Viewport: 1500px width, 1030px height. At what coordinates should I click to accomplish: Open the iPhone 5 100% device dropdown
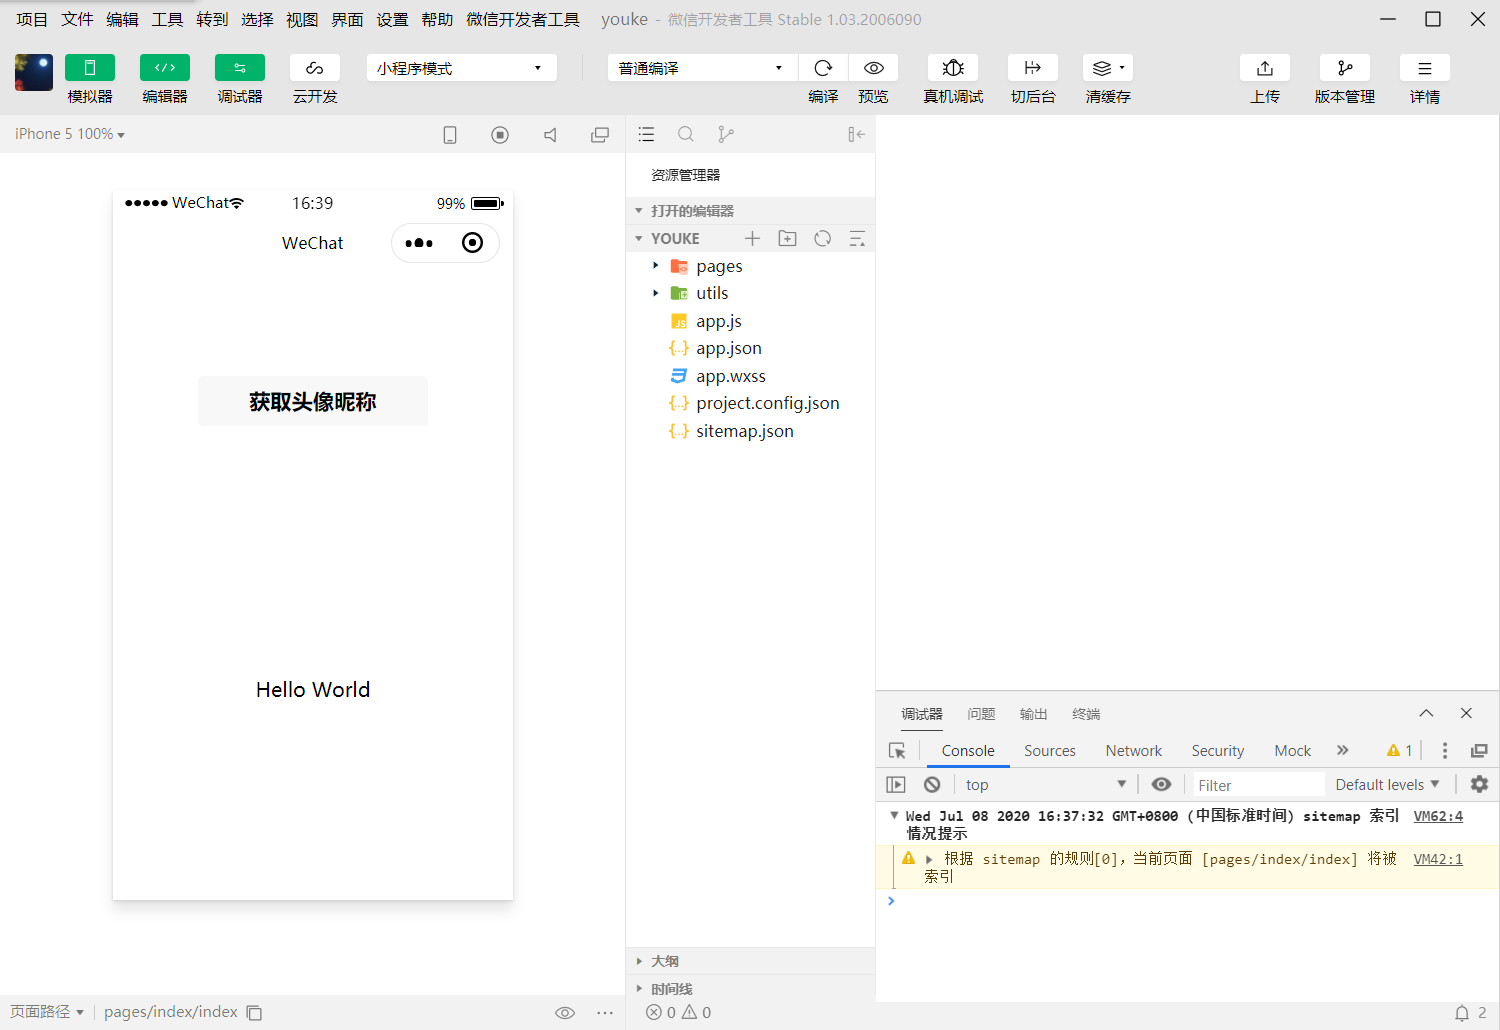tap(70, 134)
